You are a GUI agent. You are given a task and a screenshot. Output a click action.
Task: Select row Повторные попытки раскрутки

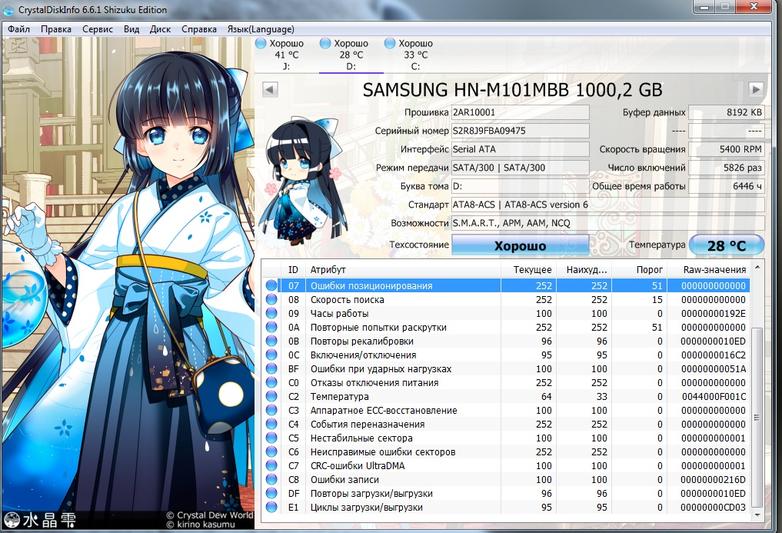[x=506, y=327]
